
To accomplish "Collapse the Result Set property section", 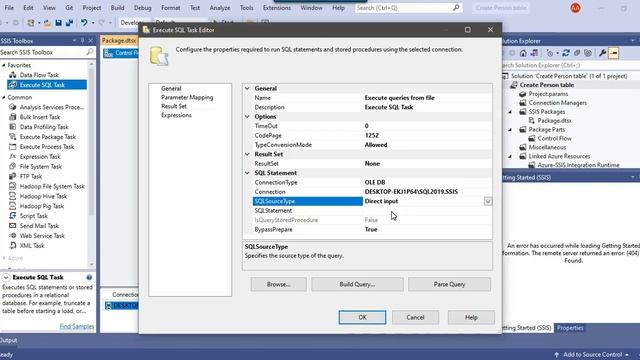I will (x=247, y=154).
